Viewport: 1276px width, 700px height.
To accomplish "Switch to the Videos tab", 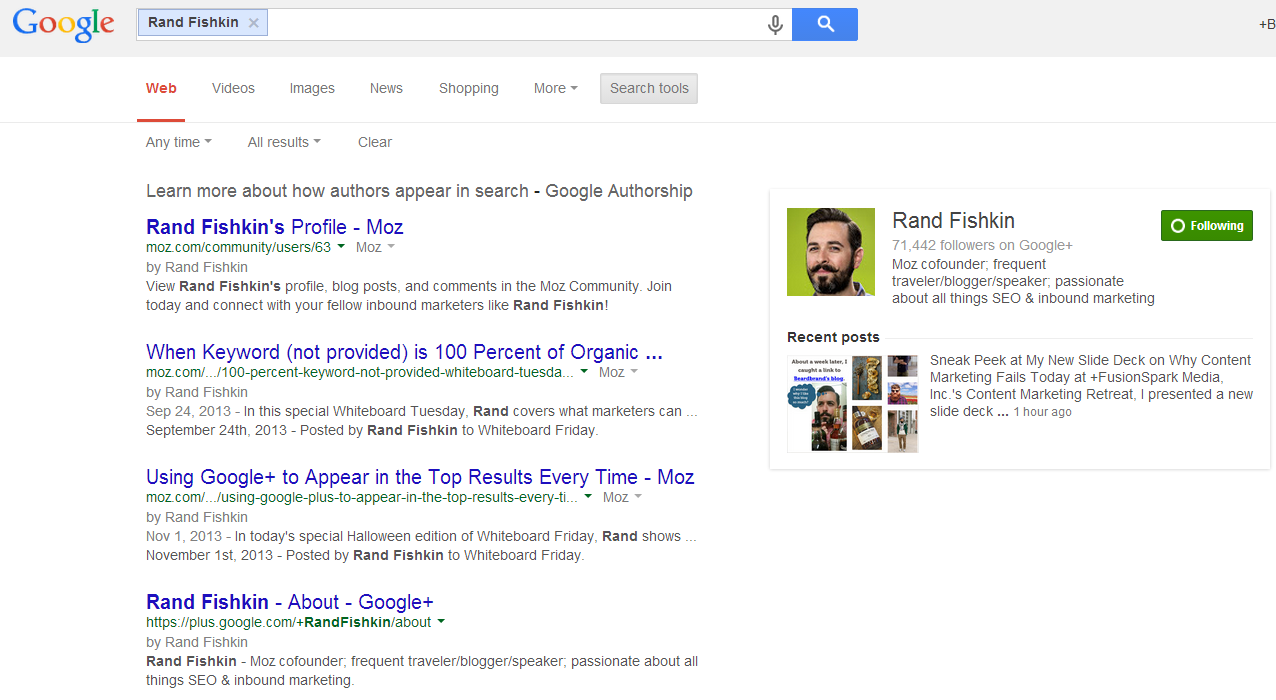I will 233,88.
